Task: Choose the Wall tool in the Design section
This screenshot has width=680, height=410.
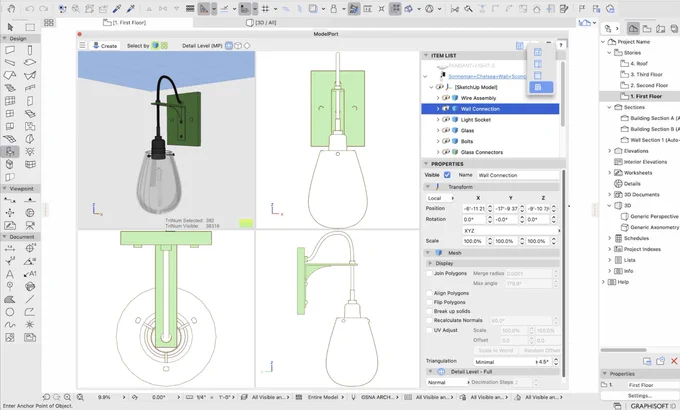Action: (10, 50)
